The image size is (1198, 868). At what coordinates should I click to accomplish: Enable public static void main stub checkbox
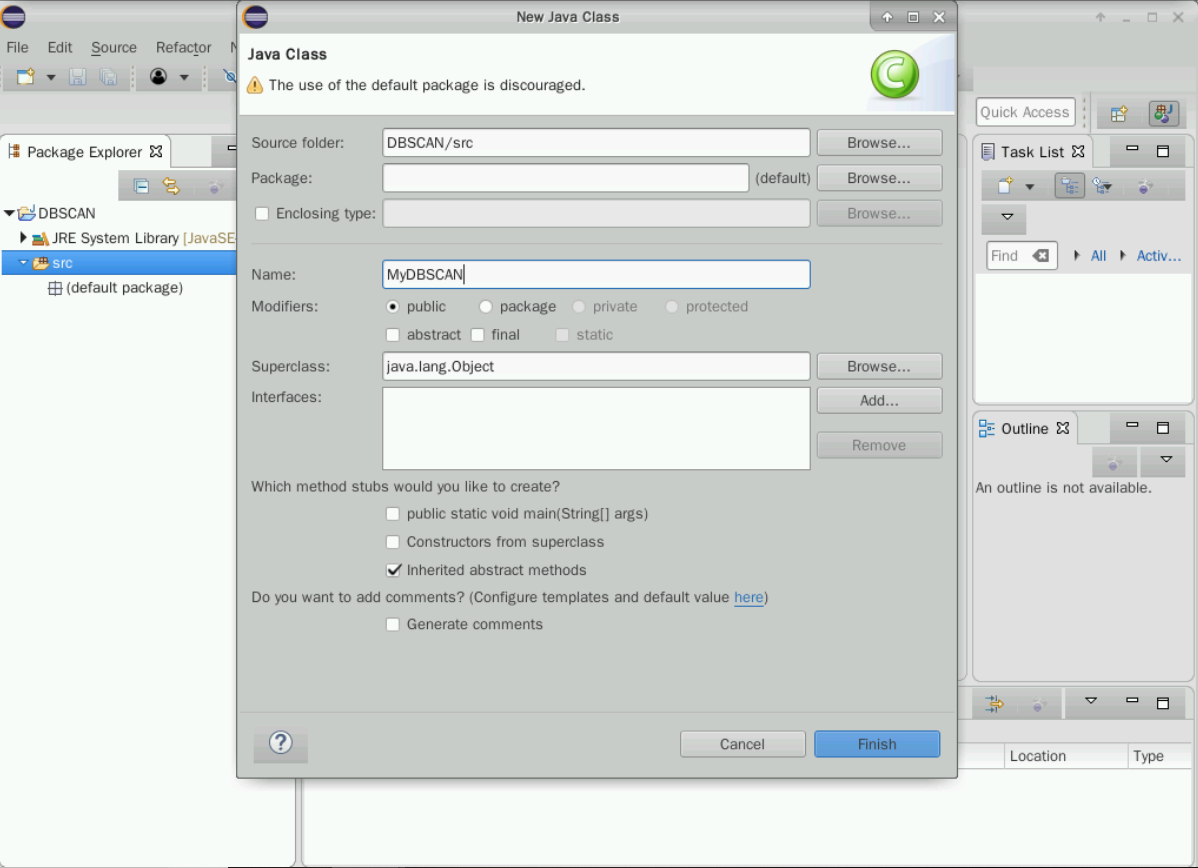pyautogui.click(x=393, y=514)
